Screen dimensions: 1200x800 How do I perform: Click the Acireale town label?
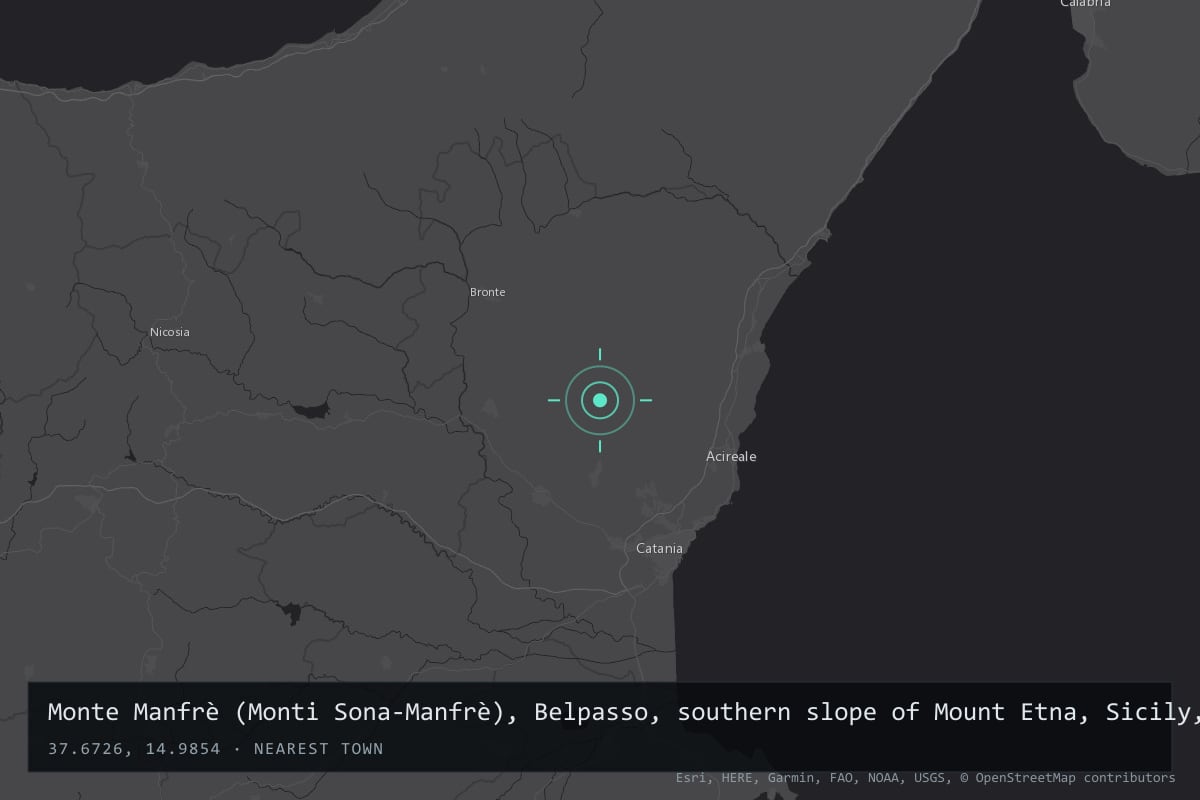(731, 456)
